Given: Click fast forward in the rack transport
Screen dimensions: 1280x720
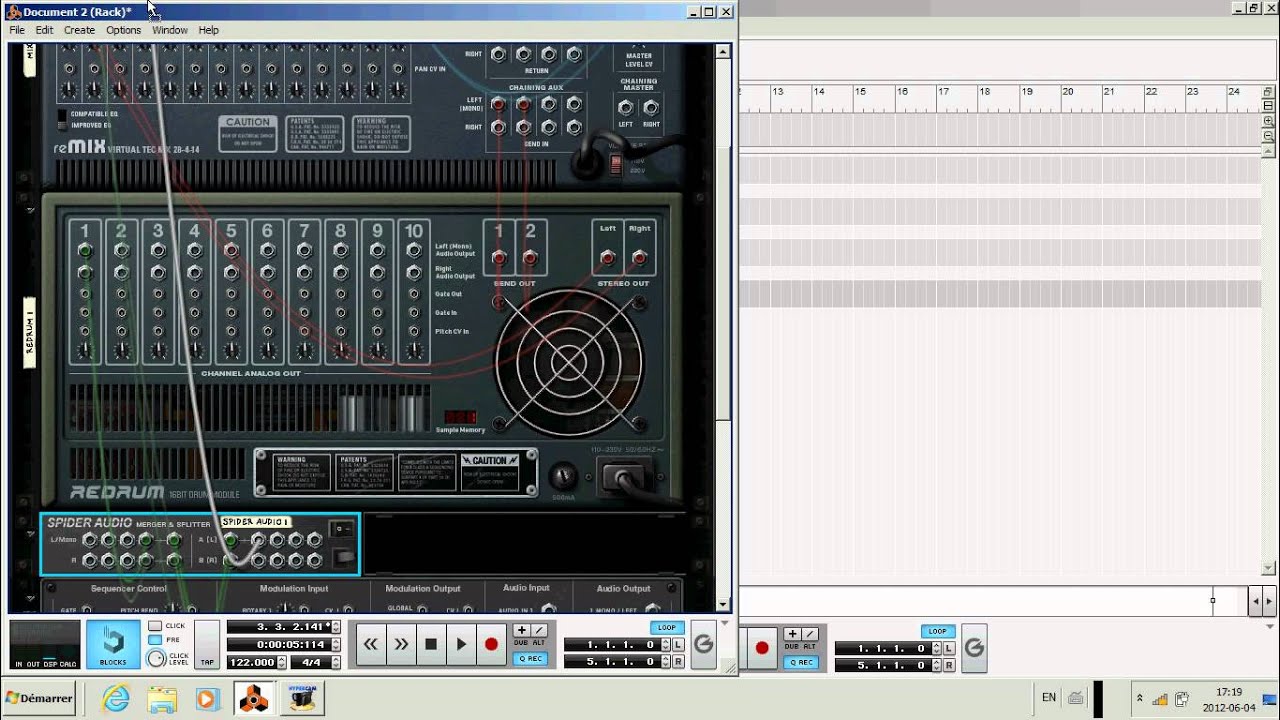Looking at the screenshot, I should tap(401, 645).
